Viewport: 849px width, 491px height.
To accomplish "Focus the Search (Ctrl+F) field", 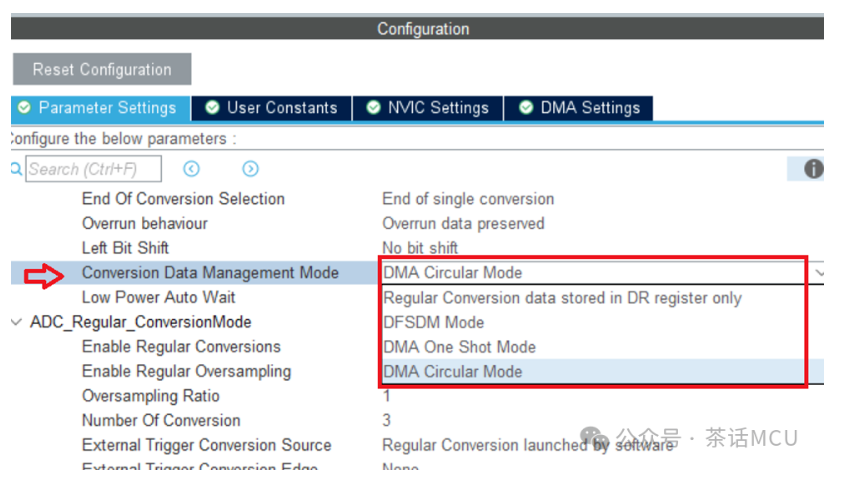I will pos(96,169).
